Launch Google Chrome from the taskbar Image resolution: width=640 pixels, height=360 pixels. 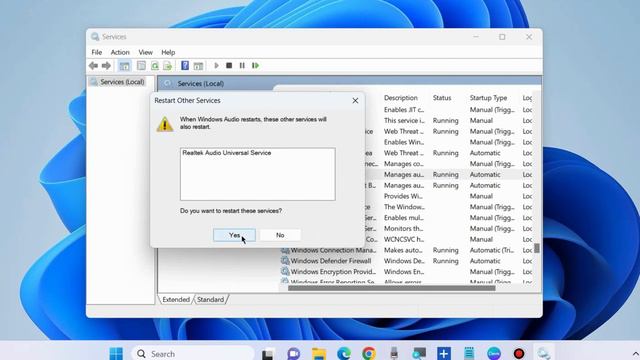pyautogui.click(x=369, y=353)
